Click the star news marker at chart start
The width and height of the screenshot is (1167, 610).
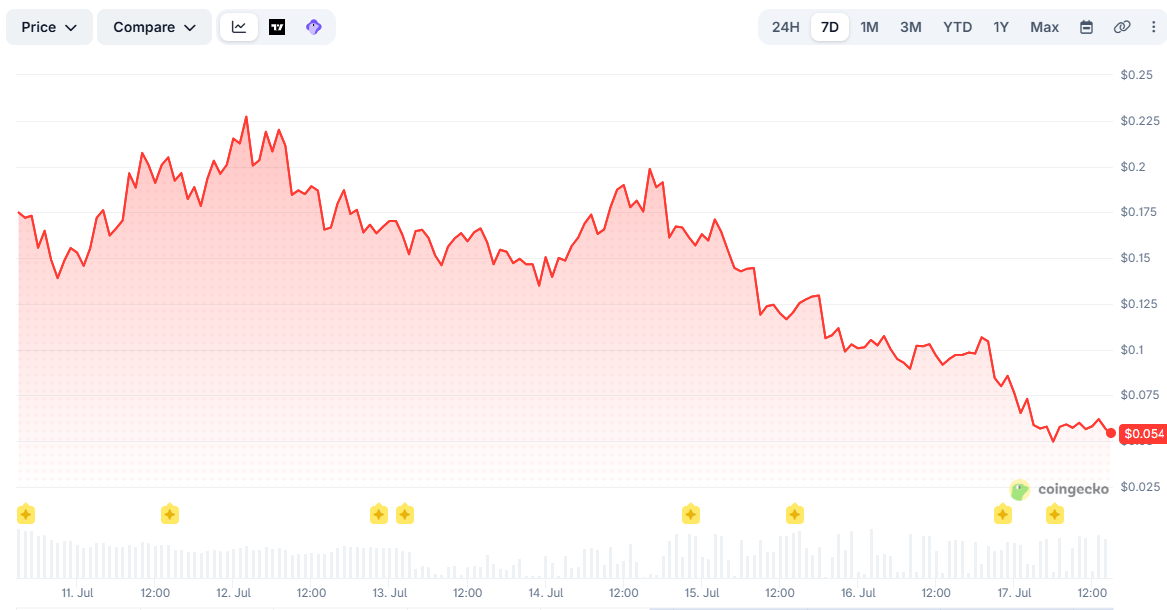26,514
